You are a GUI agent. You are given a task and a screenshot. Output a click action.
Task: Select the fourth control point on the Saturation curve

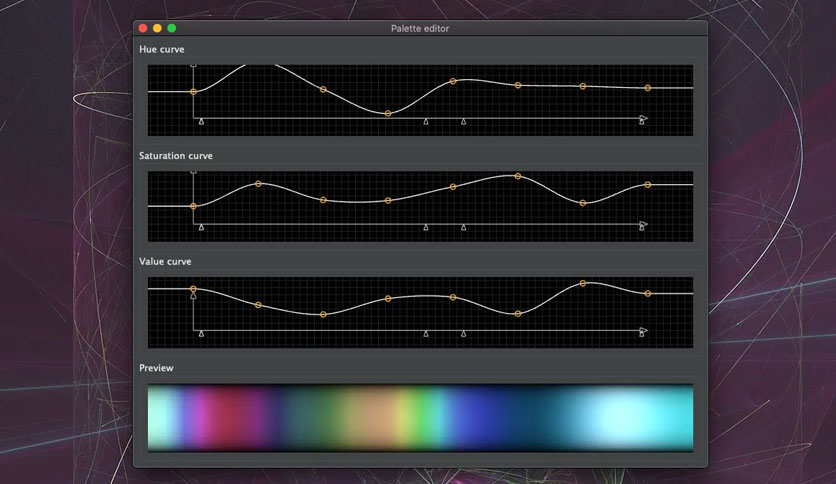[388, 201]
